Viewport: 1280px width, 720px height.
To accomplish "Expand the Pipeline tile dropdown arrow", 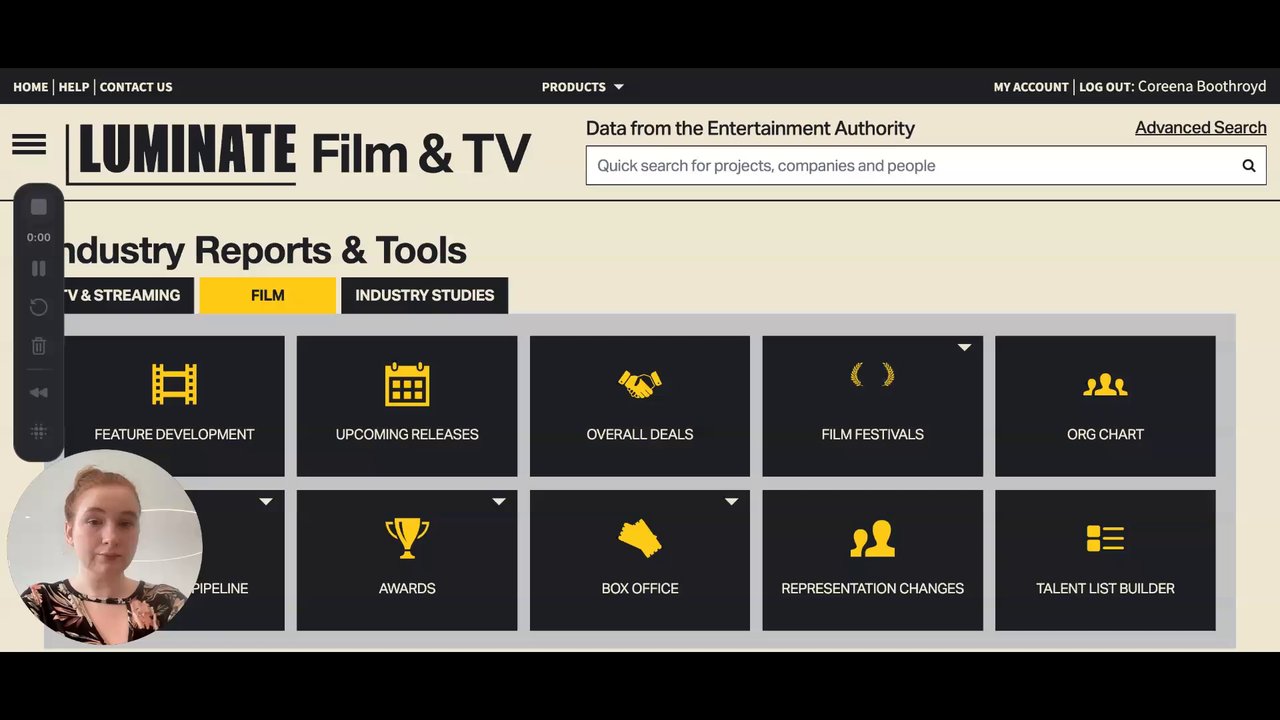I will click(x=266, y=502).
